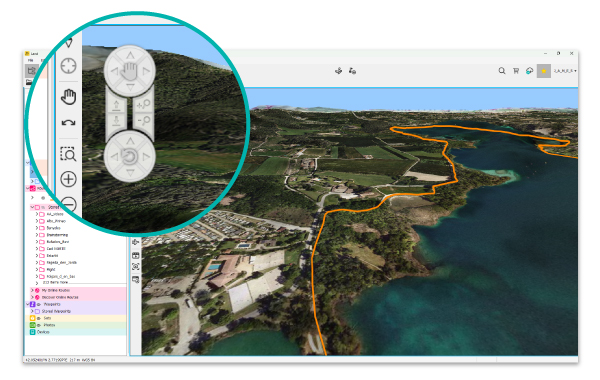
Task: Click the 3D zoom-out magnifier control
Action: pyautogui.click(x=144, y=122)
